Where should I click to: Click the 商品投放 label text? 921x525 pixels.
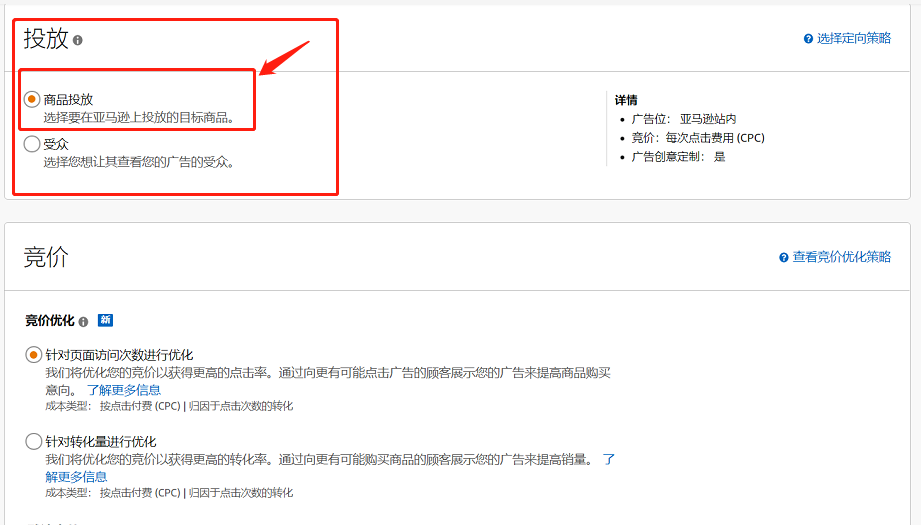pyautogui.click(x=68, y=99)
